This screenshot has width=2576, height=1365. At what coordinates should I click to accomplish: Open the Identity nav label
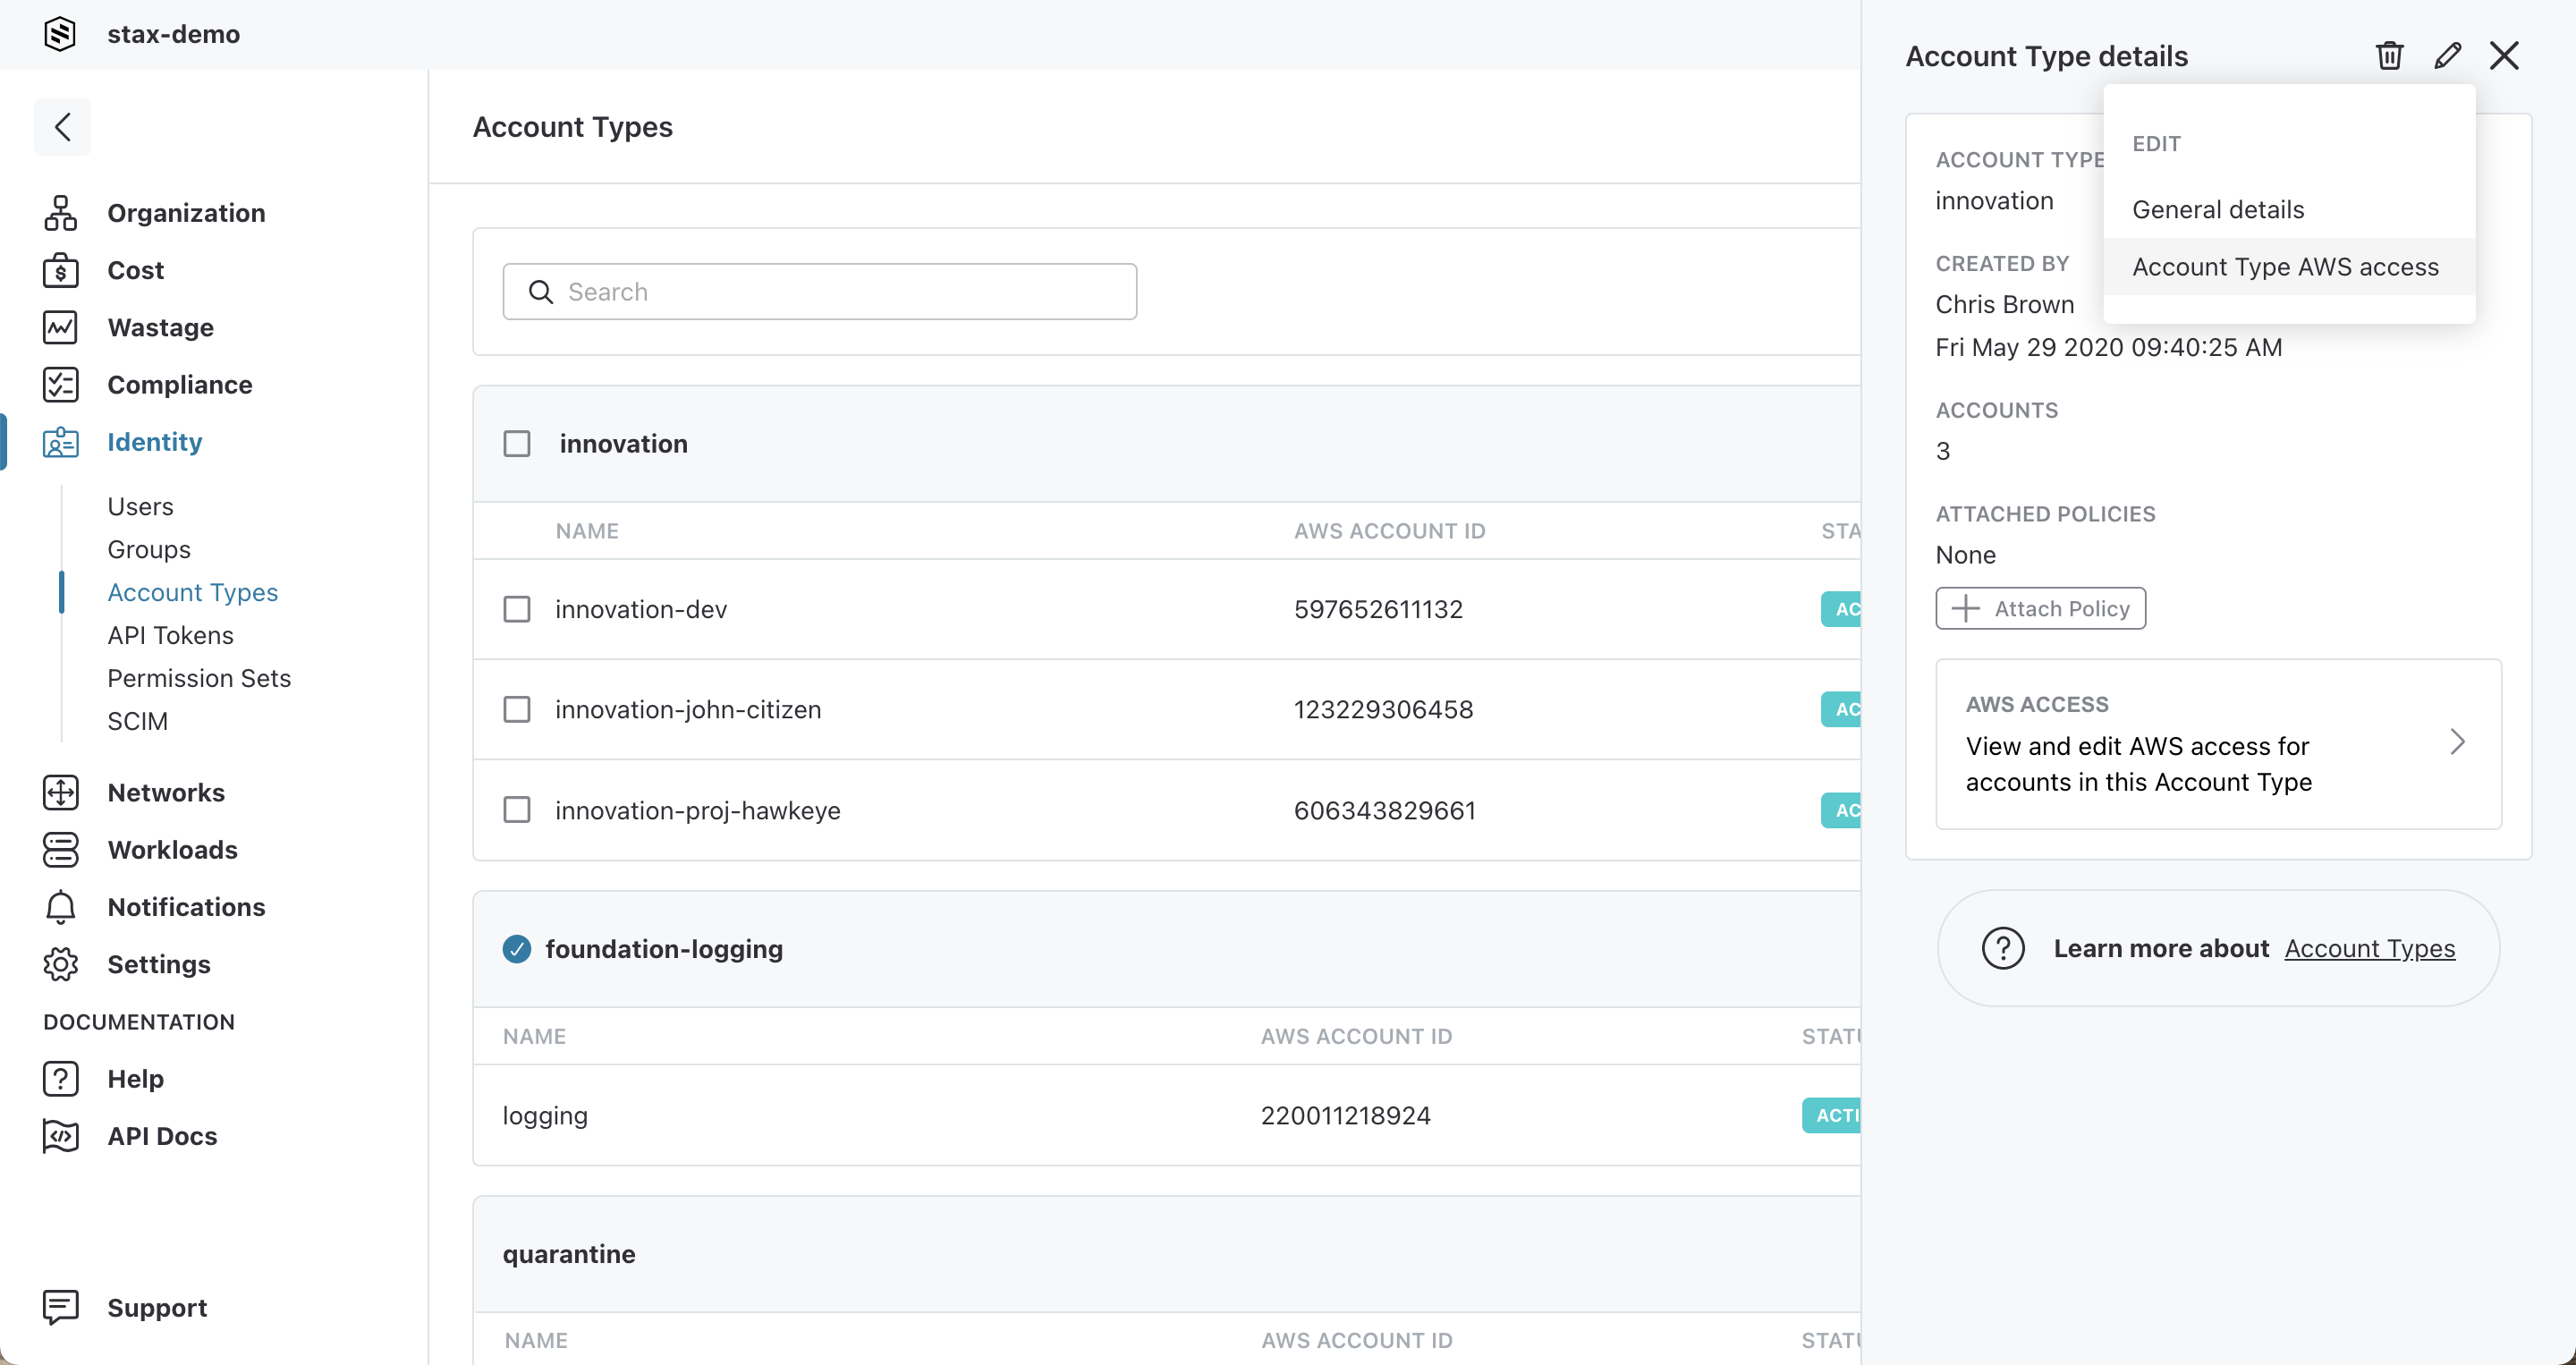pyautogui.click(x=155, y=442)
